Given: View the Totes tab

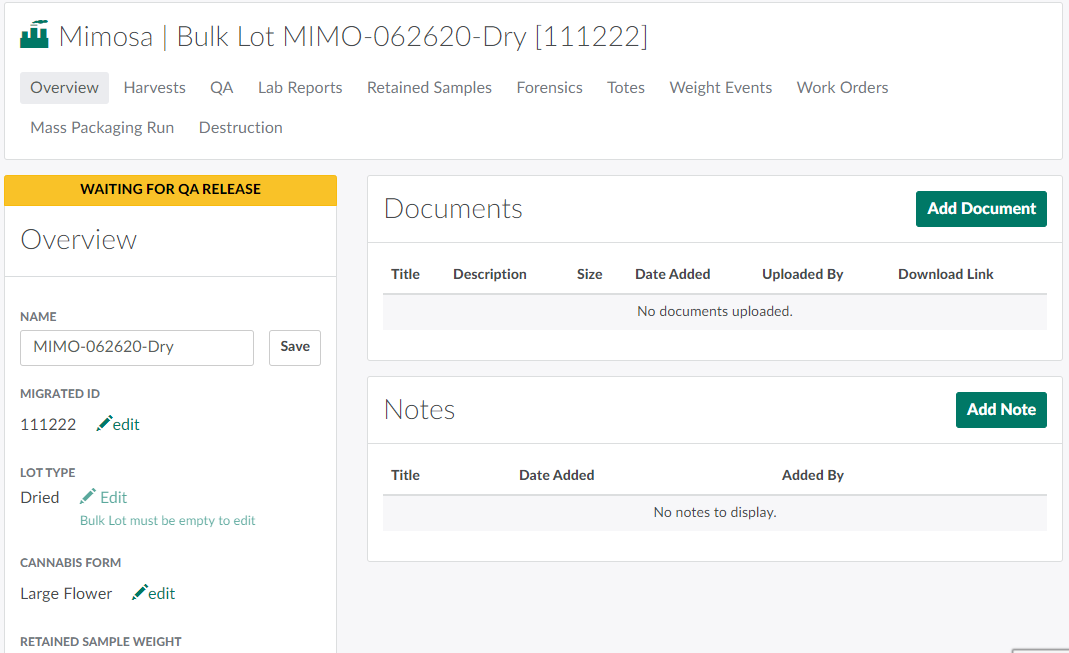Looking at the screenshot, I should pos(625,88).
